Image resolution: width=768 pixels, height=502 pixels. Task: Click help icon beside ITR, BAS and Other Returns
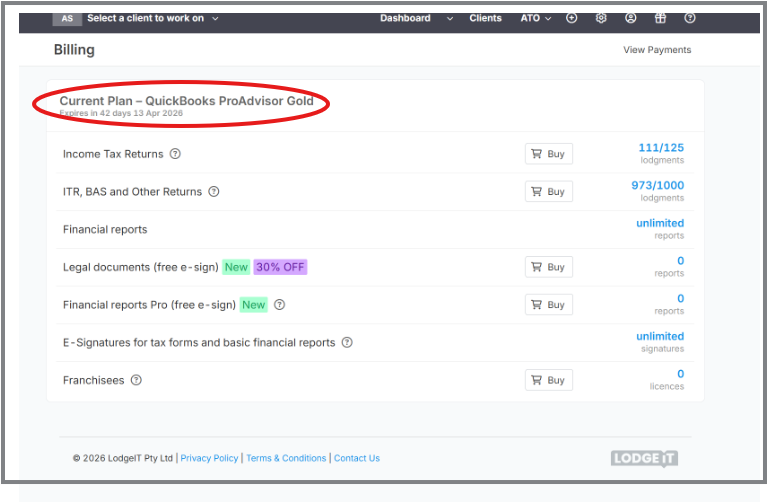(x=214, y=191)
